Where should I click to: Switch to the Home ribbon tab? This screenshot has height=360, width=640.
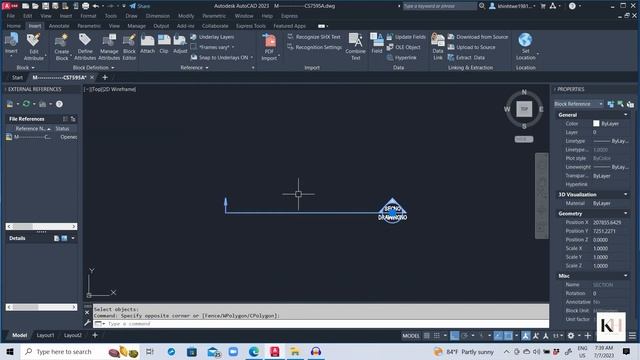[13, 26]
